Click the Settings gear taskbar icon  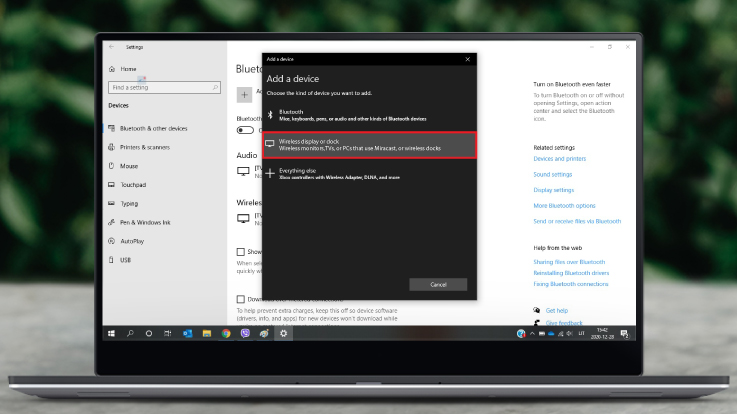(284, 333)
